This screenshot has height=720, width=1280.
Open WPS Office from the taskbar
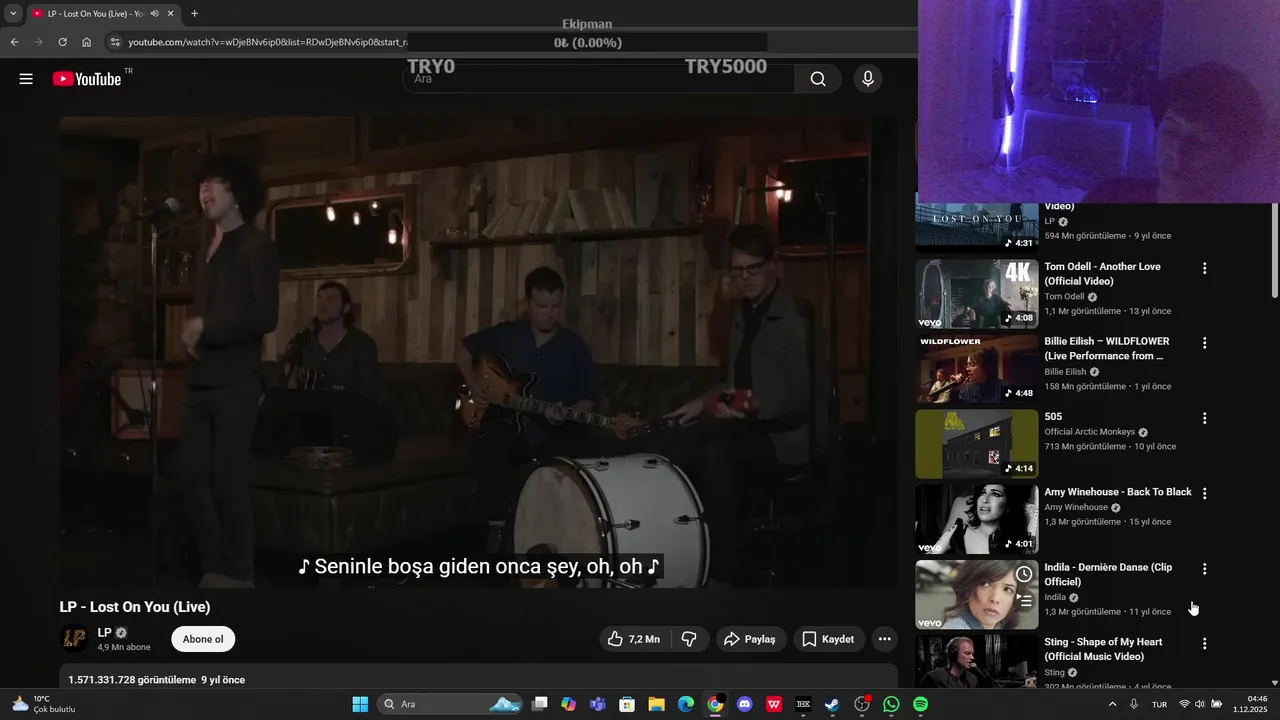tap(774, 704)
